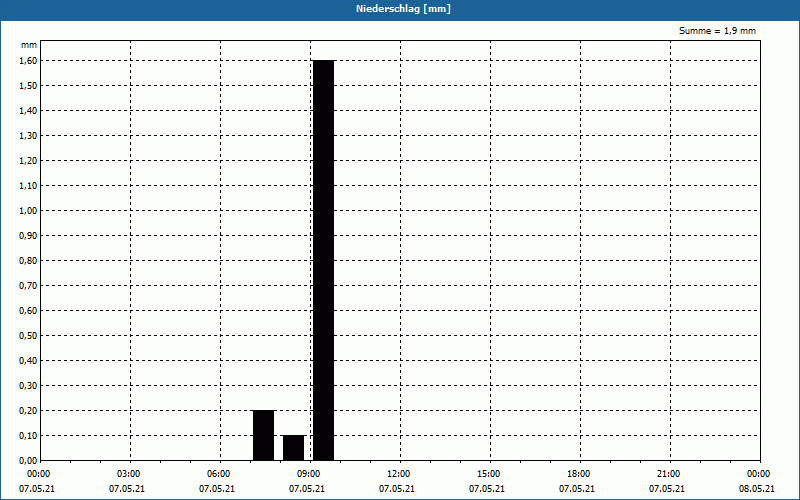Click the 0,40 y-axis value

click(28, 361)
